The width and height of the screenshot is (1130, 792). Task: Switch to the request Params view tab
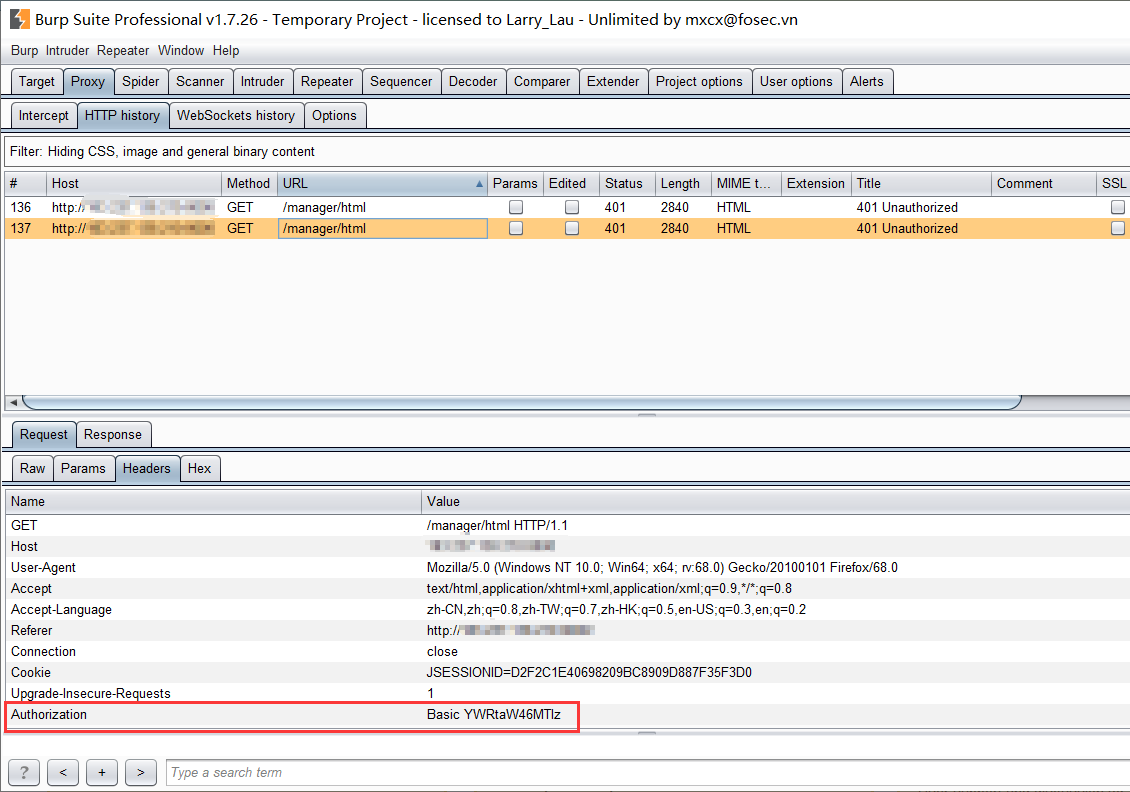pyautogui.click(x=84, y=468)
